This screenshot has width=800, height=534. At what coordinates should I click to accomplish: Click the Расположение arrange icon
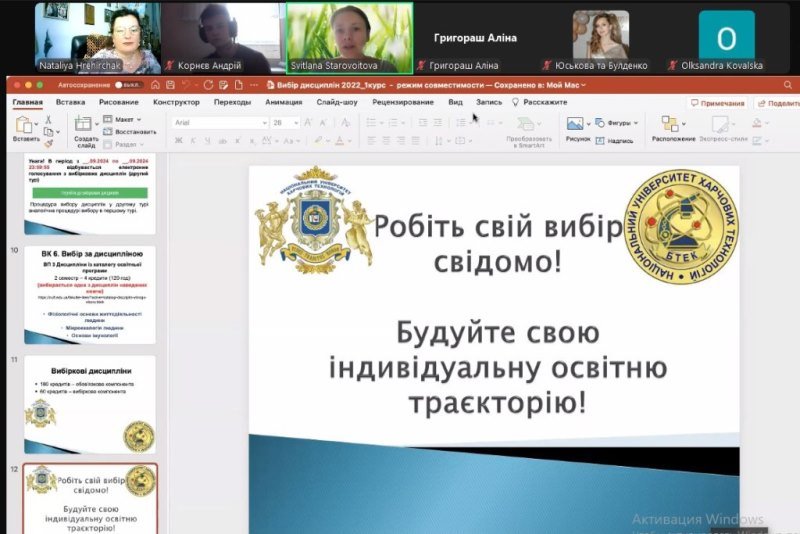[x=669, y=123]
